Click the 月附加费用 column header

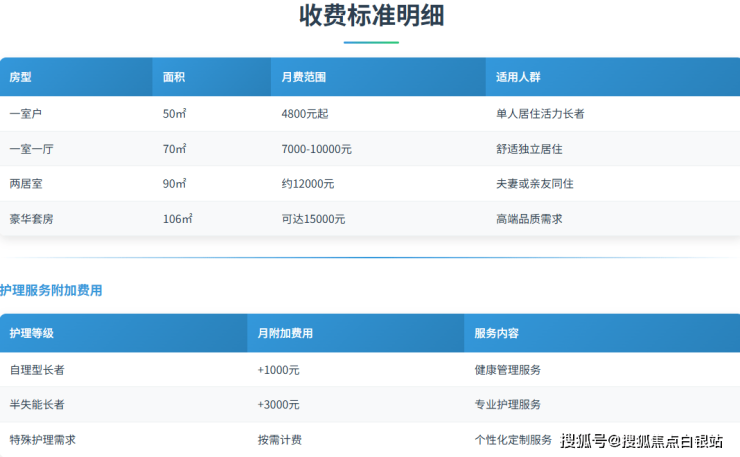(x=285, y=333)
